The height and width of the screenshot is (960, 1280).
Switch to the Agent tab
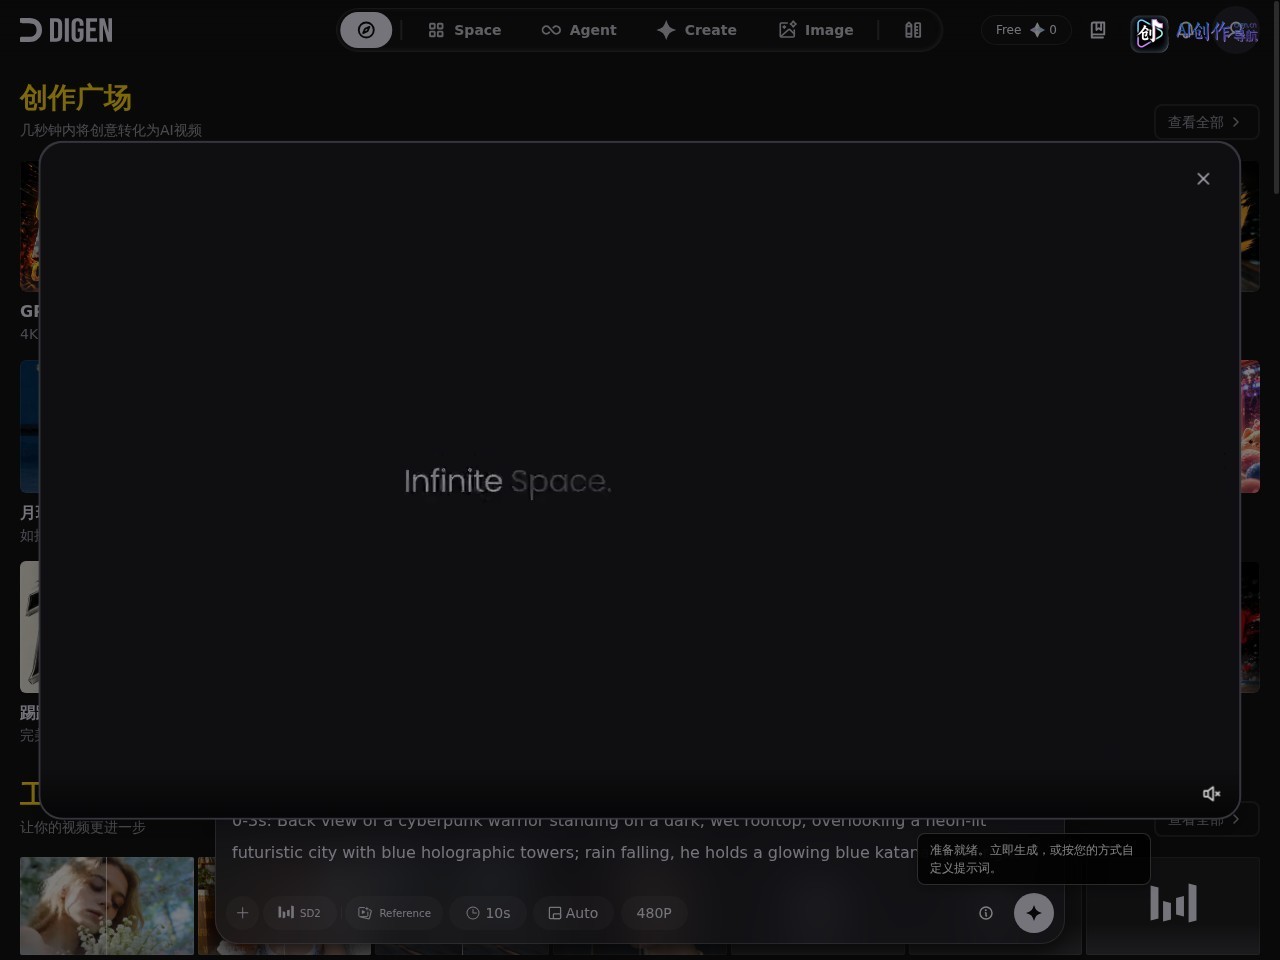click(x=579, y=30)
